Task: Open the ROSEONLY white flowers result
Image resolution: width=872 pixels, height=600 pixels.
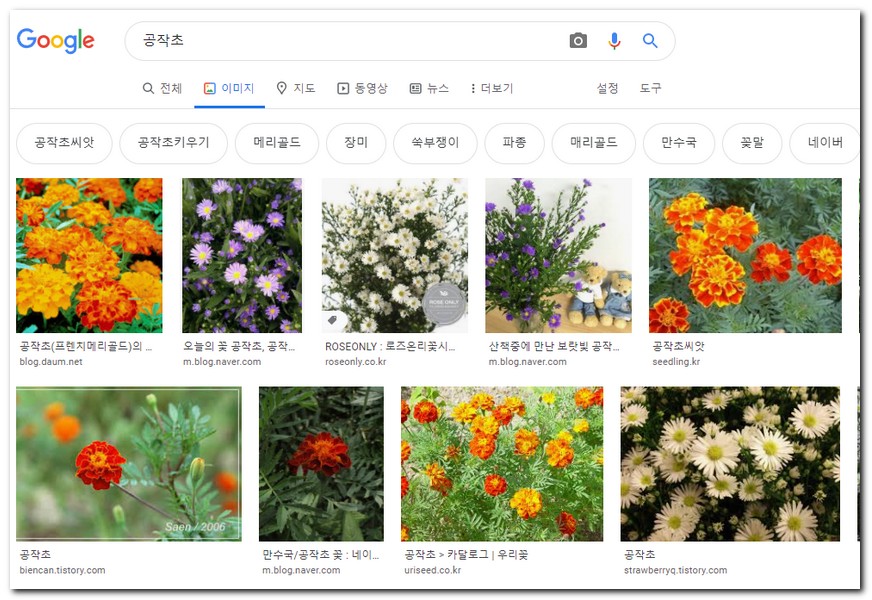Action: [394, 255]
